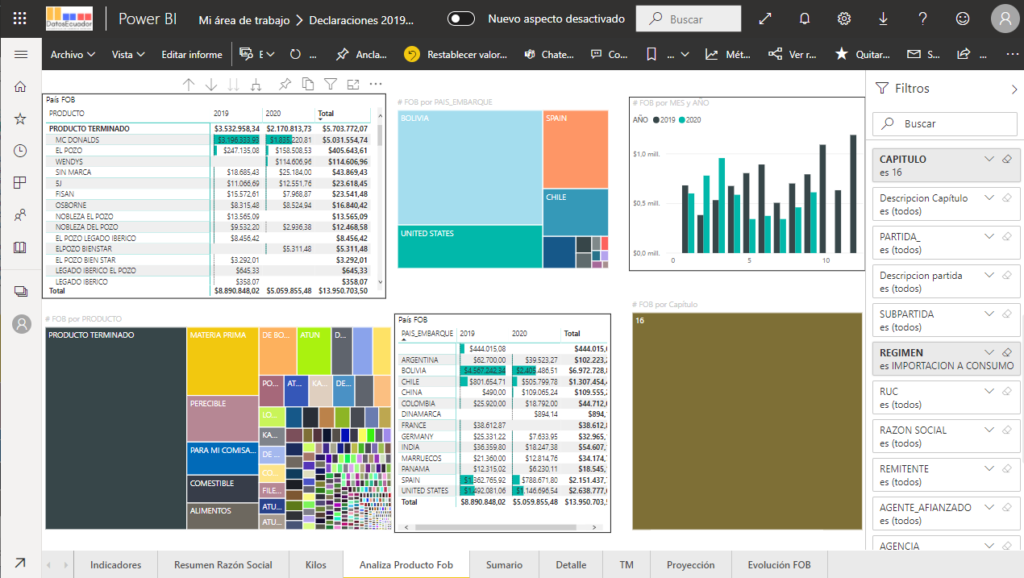Collapse the navigation hamburger menu
The height and width of the screenshot is (578, 1024).
tap(21, 54)
